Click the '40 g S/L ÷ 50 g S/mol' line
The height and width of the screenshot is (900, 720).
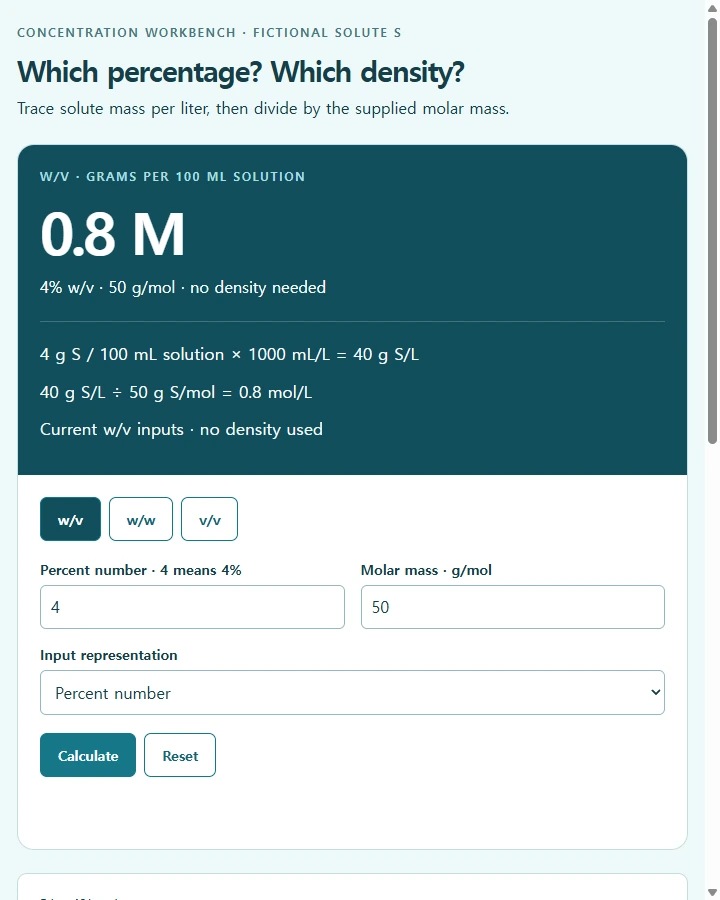176,392
